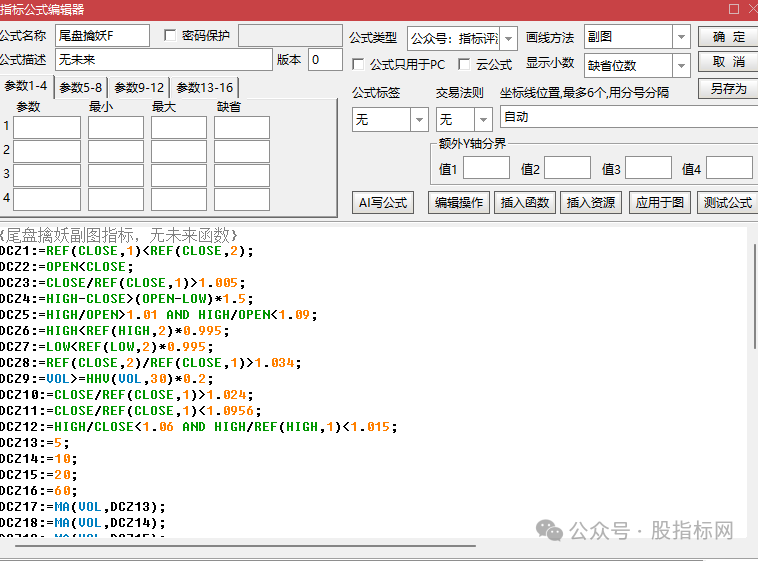Click the 值1 input field
This screenshot has width=758, height=561.
pyautogui.click(x=486, y=168)
